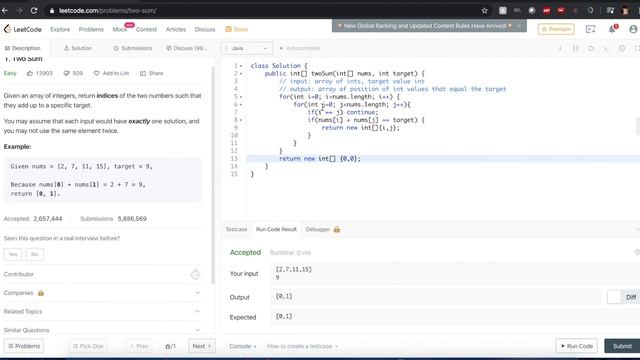Open Contest in the top navigation
The height and width of the screenshot is (360, 640).
point(147,29)
